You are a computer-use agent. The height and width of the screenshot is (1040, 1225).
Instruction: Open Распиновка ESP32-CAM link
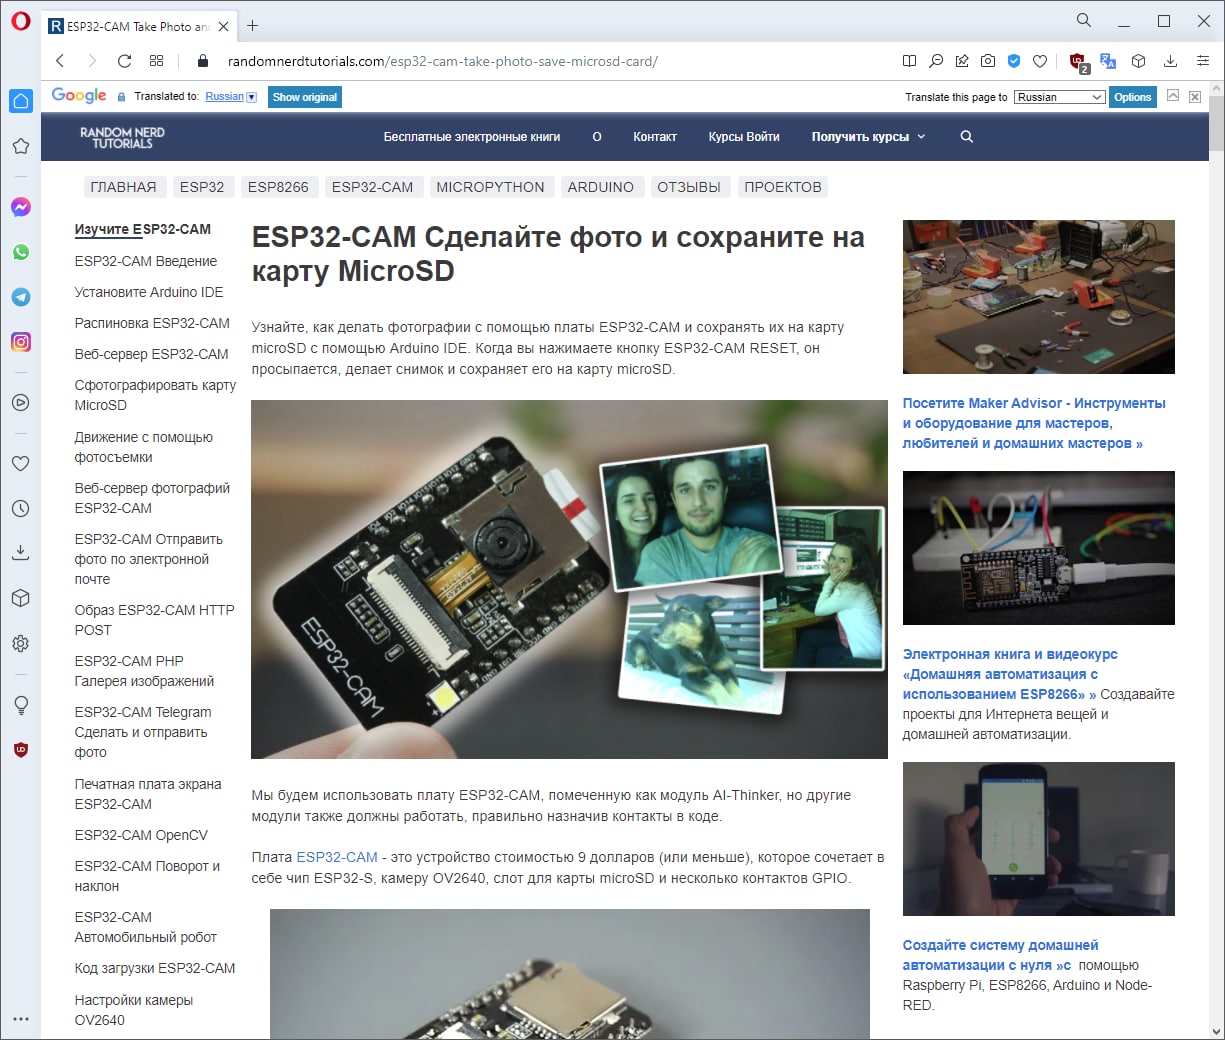click(x=152, y=323)
